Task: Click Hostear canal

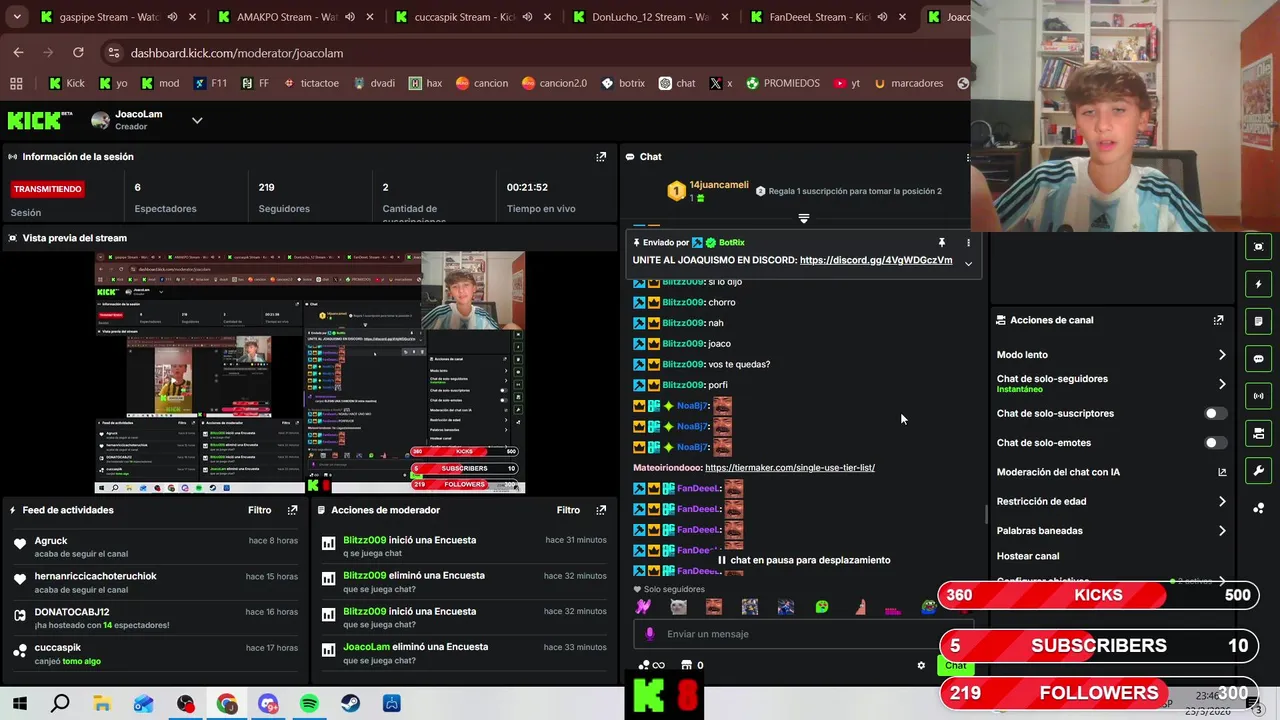Action: coord(1028,556)
